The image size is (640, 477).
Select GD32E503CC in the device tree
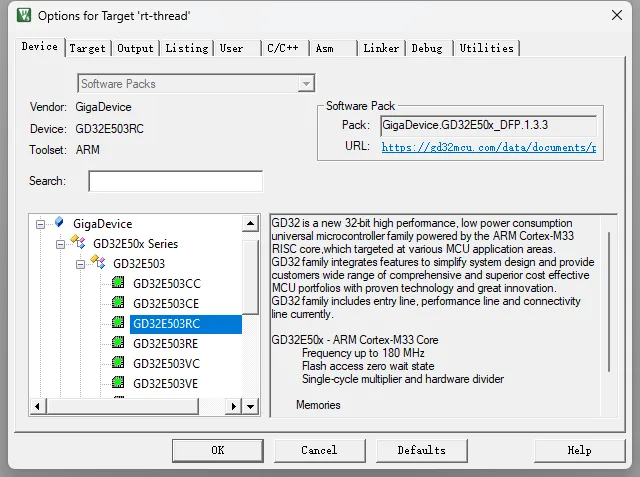(167, 284)
